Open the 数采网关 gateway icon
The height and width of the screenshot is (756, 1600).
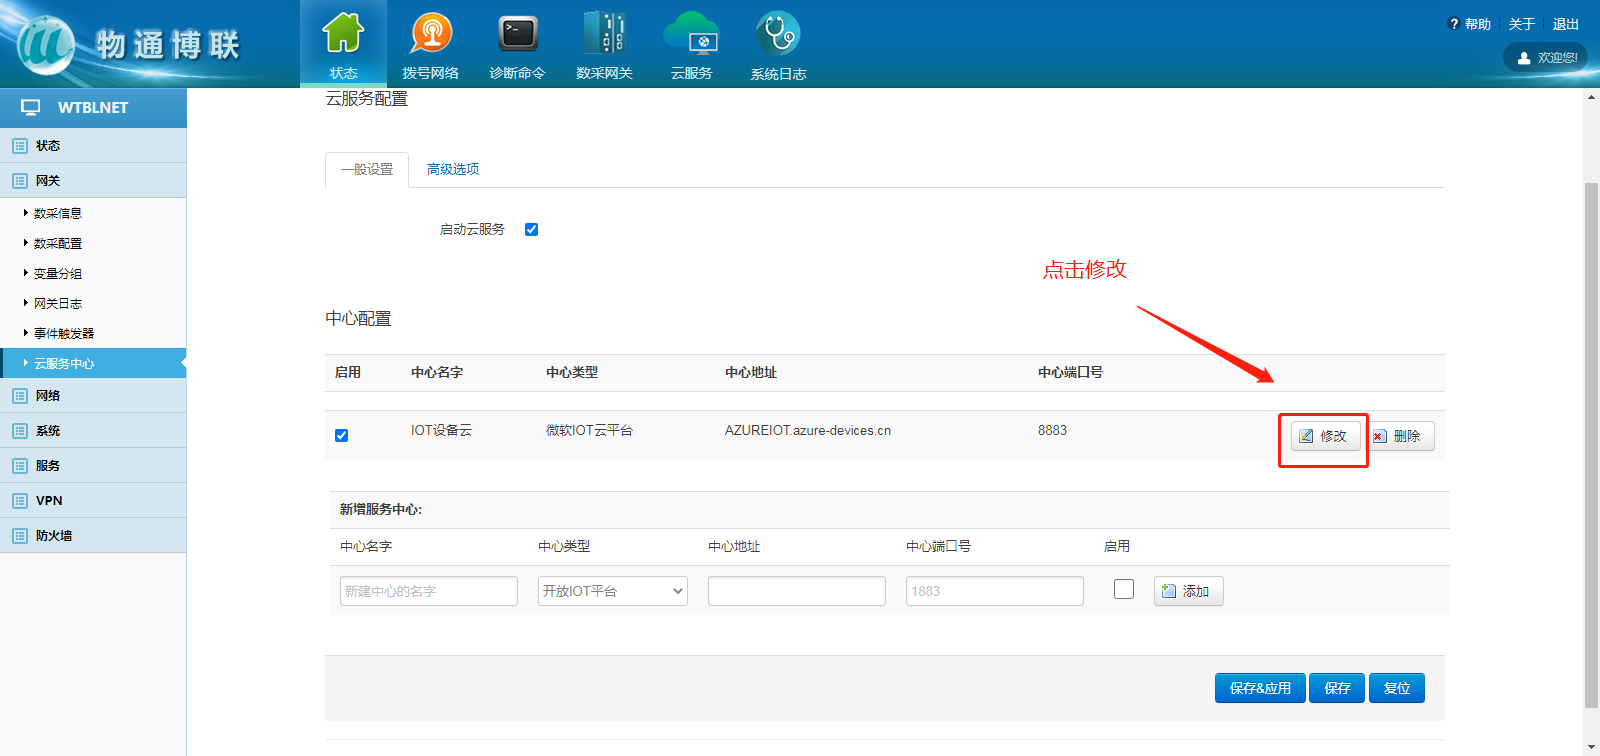pos(605,33)
